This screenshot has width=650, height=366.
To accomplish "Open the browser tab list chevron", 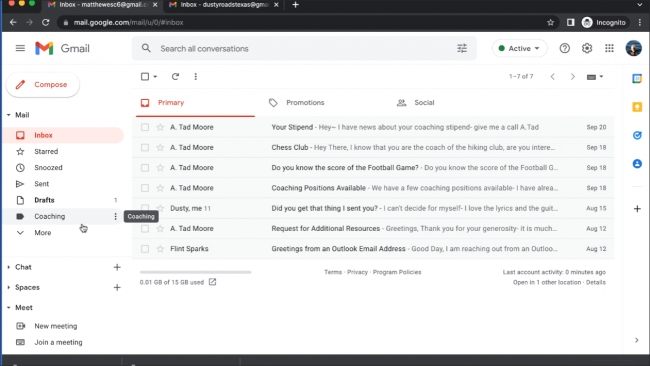I will [640, 5].
